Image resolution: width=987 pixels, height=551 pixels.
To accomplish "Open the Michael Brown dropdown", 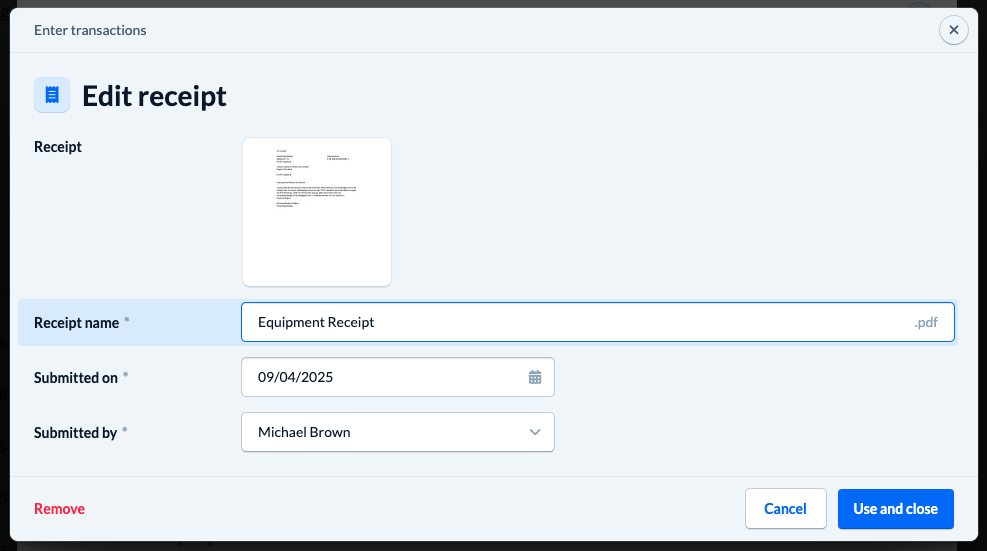I will point(398,432).
